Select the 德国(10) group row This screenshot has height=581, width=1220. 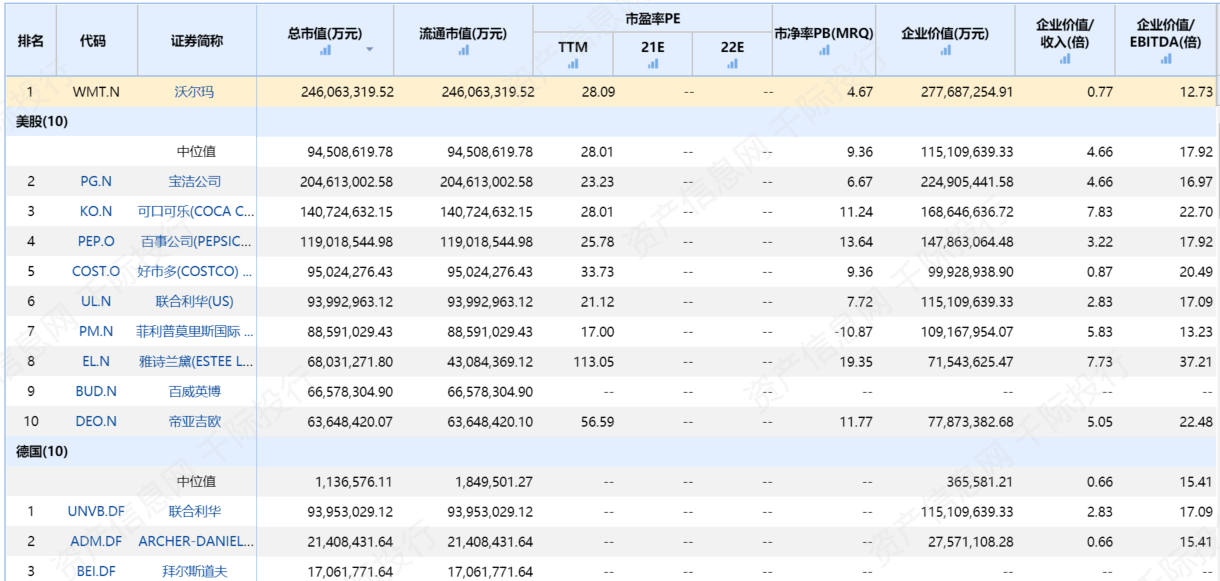coord(610,452)
